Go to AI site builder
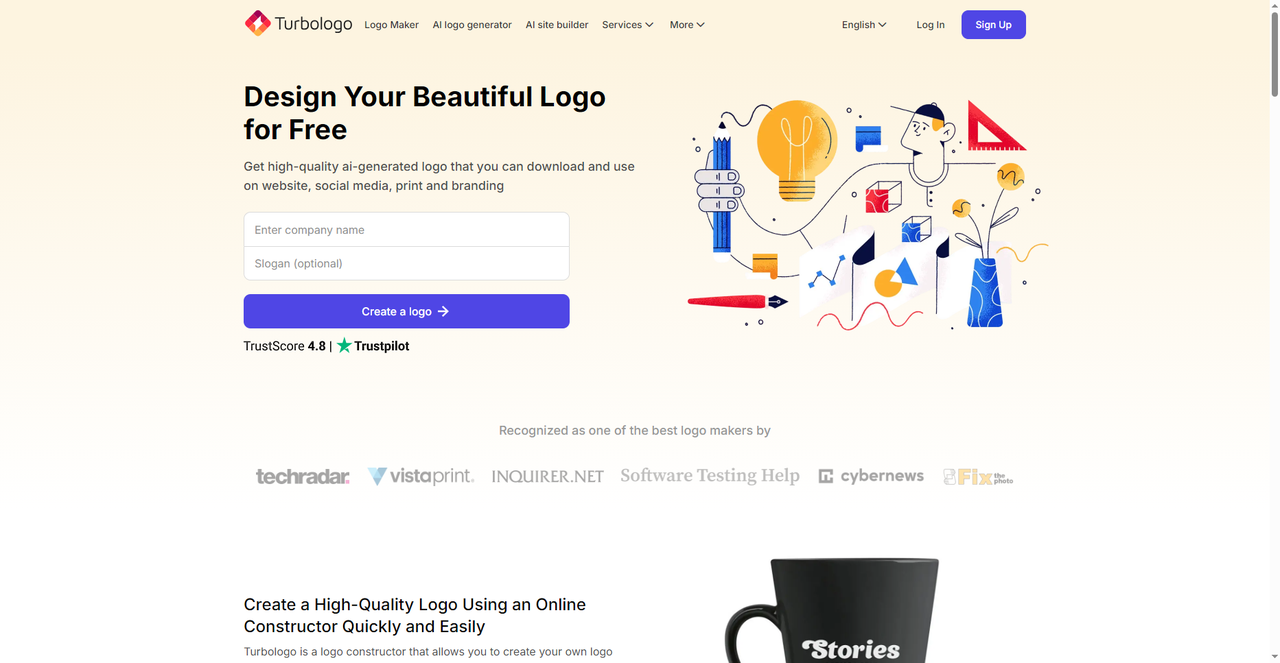 (x=557, y=25)
